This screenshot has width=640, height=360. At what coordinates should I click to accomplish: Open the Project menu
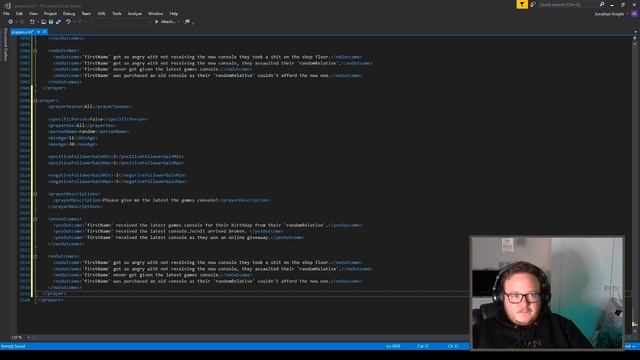[x=50, y=13]
